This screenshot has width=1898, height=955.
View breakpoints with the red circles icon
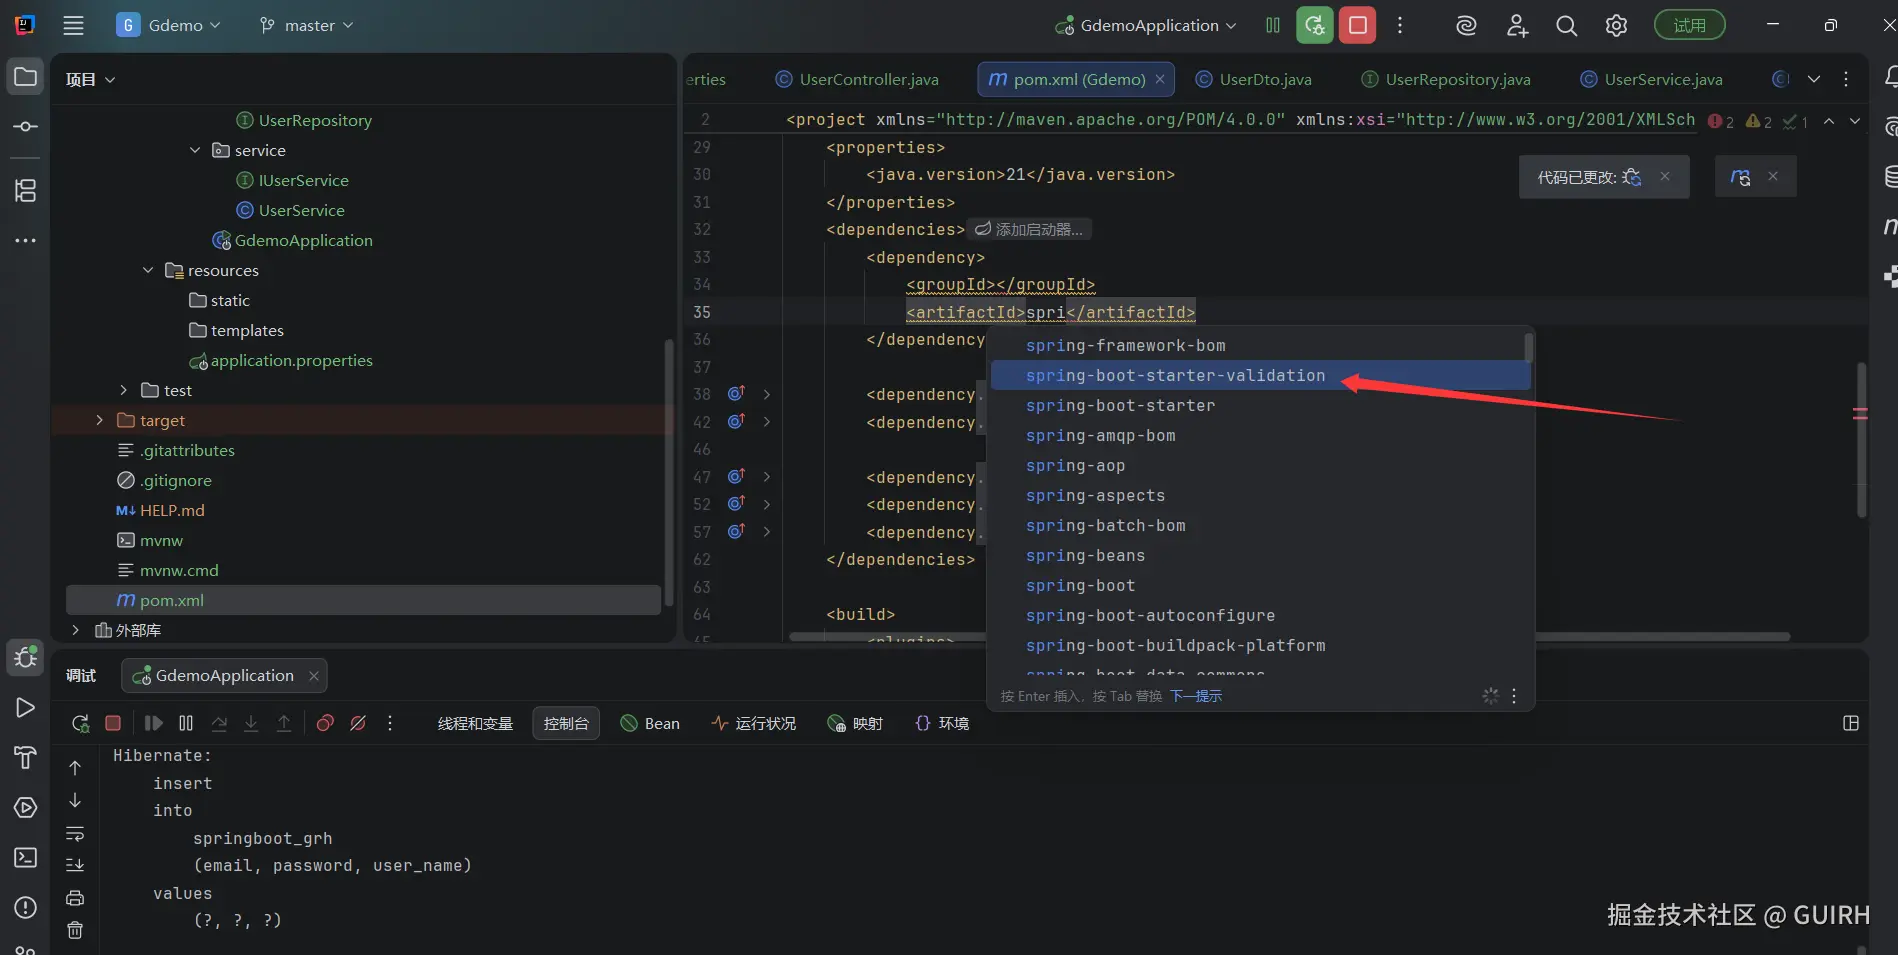tap(325, 723)
